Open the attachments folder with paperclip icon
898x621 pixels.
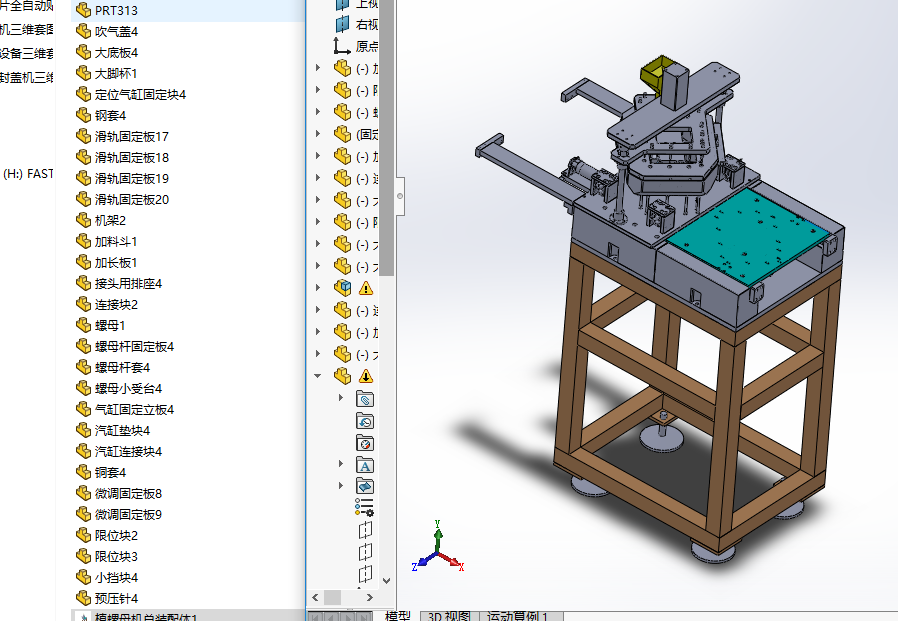(365, 399)
